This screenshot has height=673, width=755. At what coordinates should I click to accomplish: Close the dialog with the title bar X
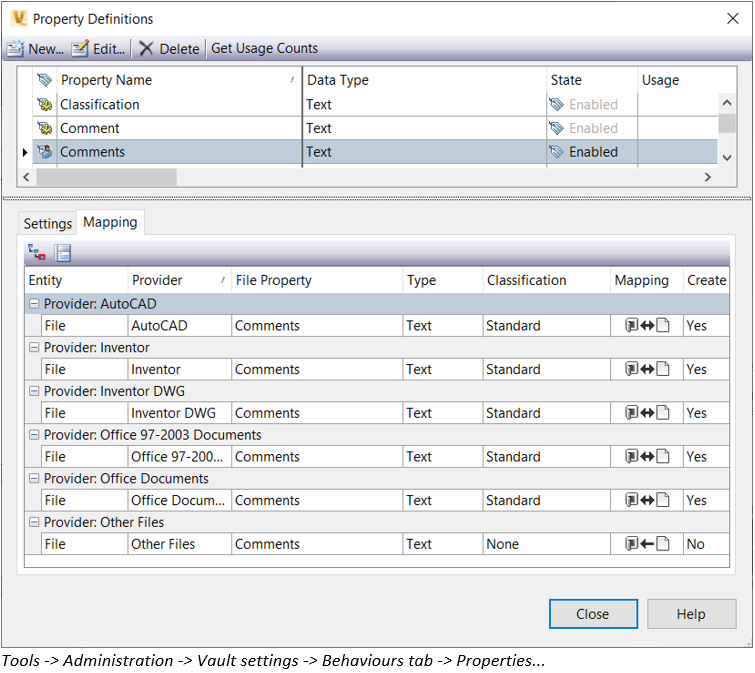(x=733, y=18)
